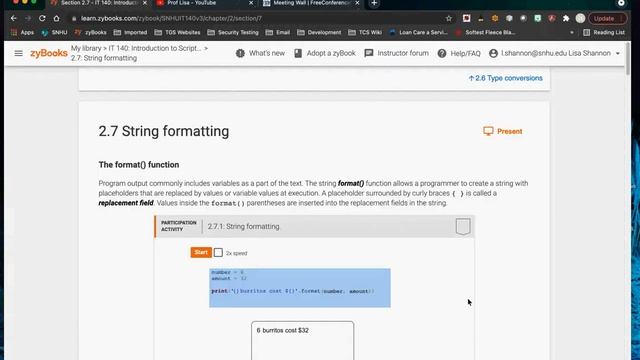Image resolution: width=640 pixels, height=360 pixels.
Task: Expand the Security Testing bookmarks folder
Action: [233, 32]
